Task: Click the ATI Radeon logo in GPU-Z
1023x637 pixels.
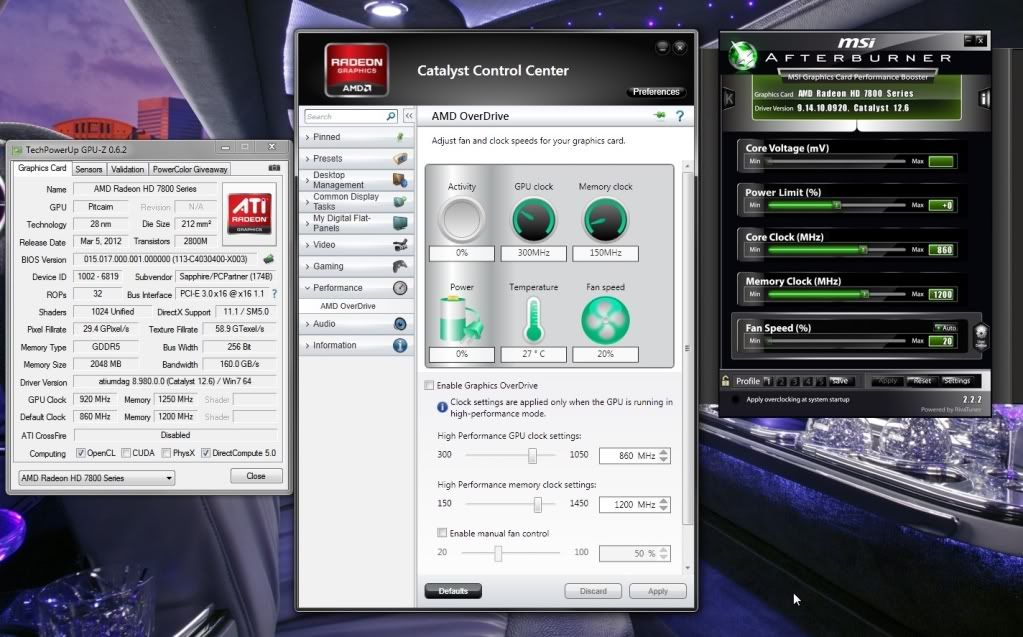Action: coord(249,213)
